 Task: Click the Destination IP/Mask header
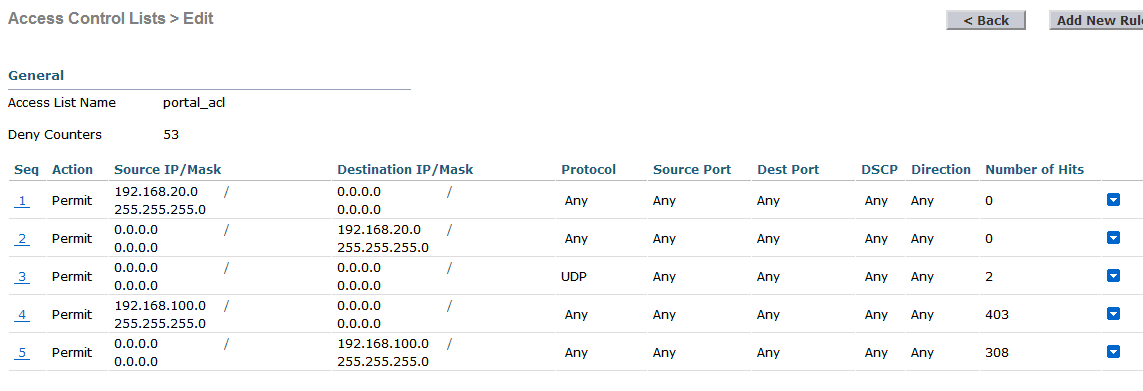point(405,169)
